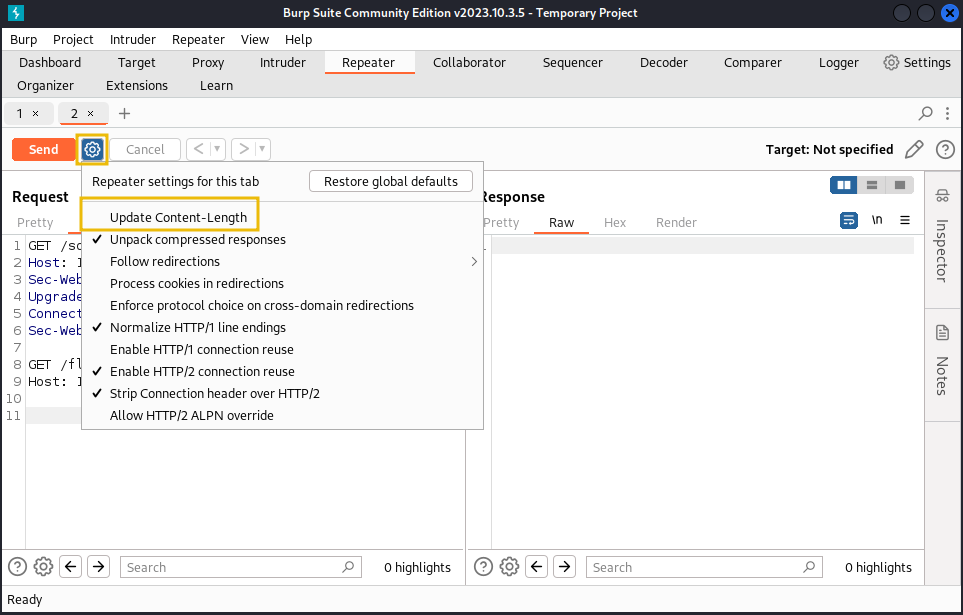Close Repeater tab 2

90,113
